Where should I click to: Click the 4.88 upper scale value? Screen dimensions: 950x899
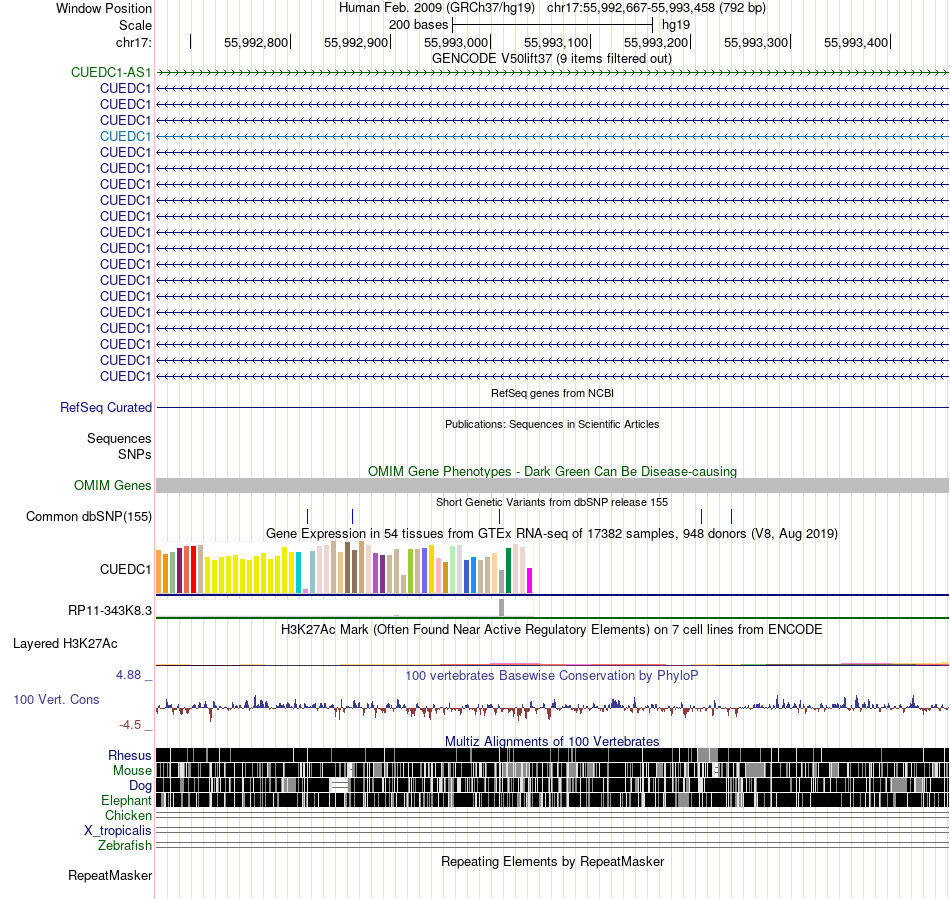(128, 675)
